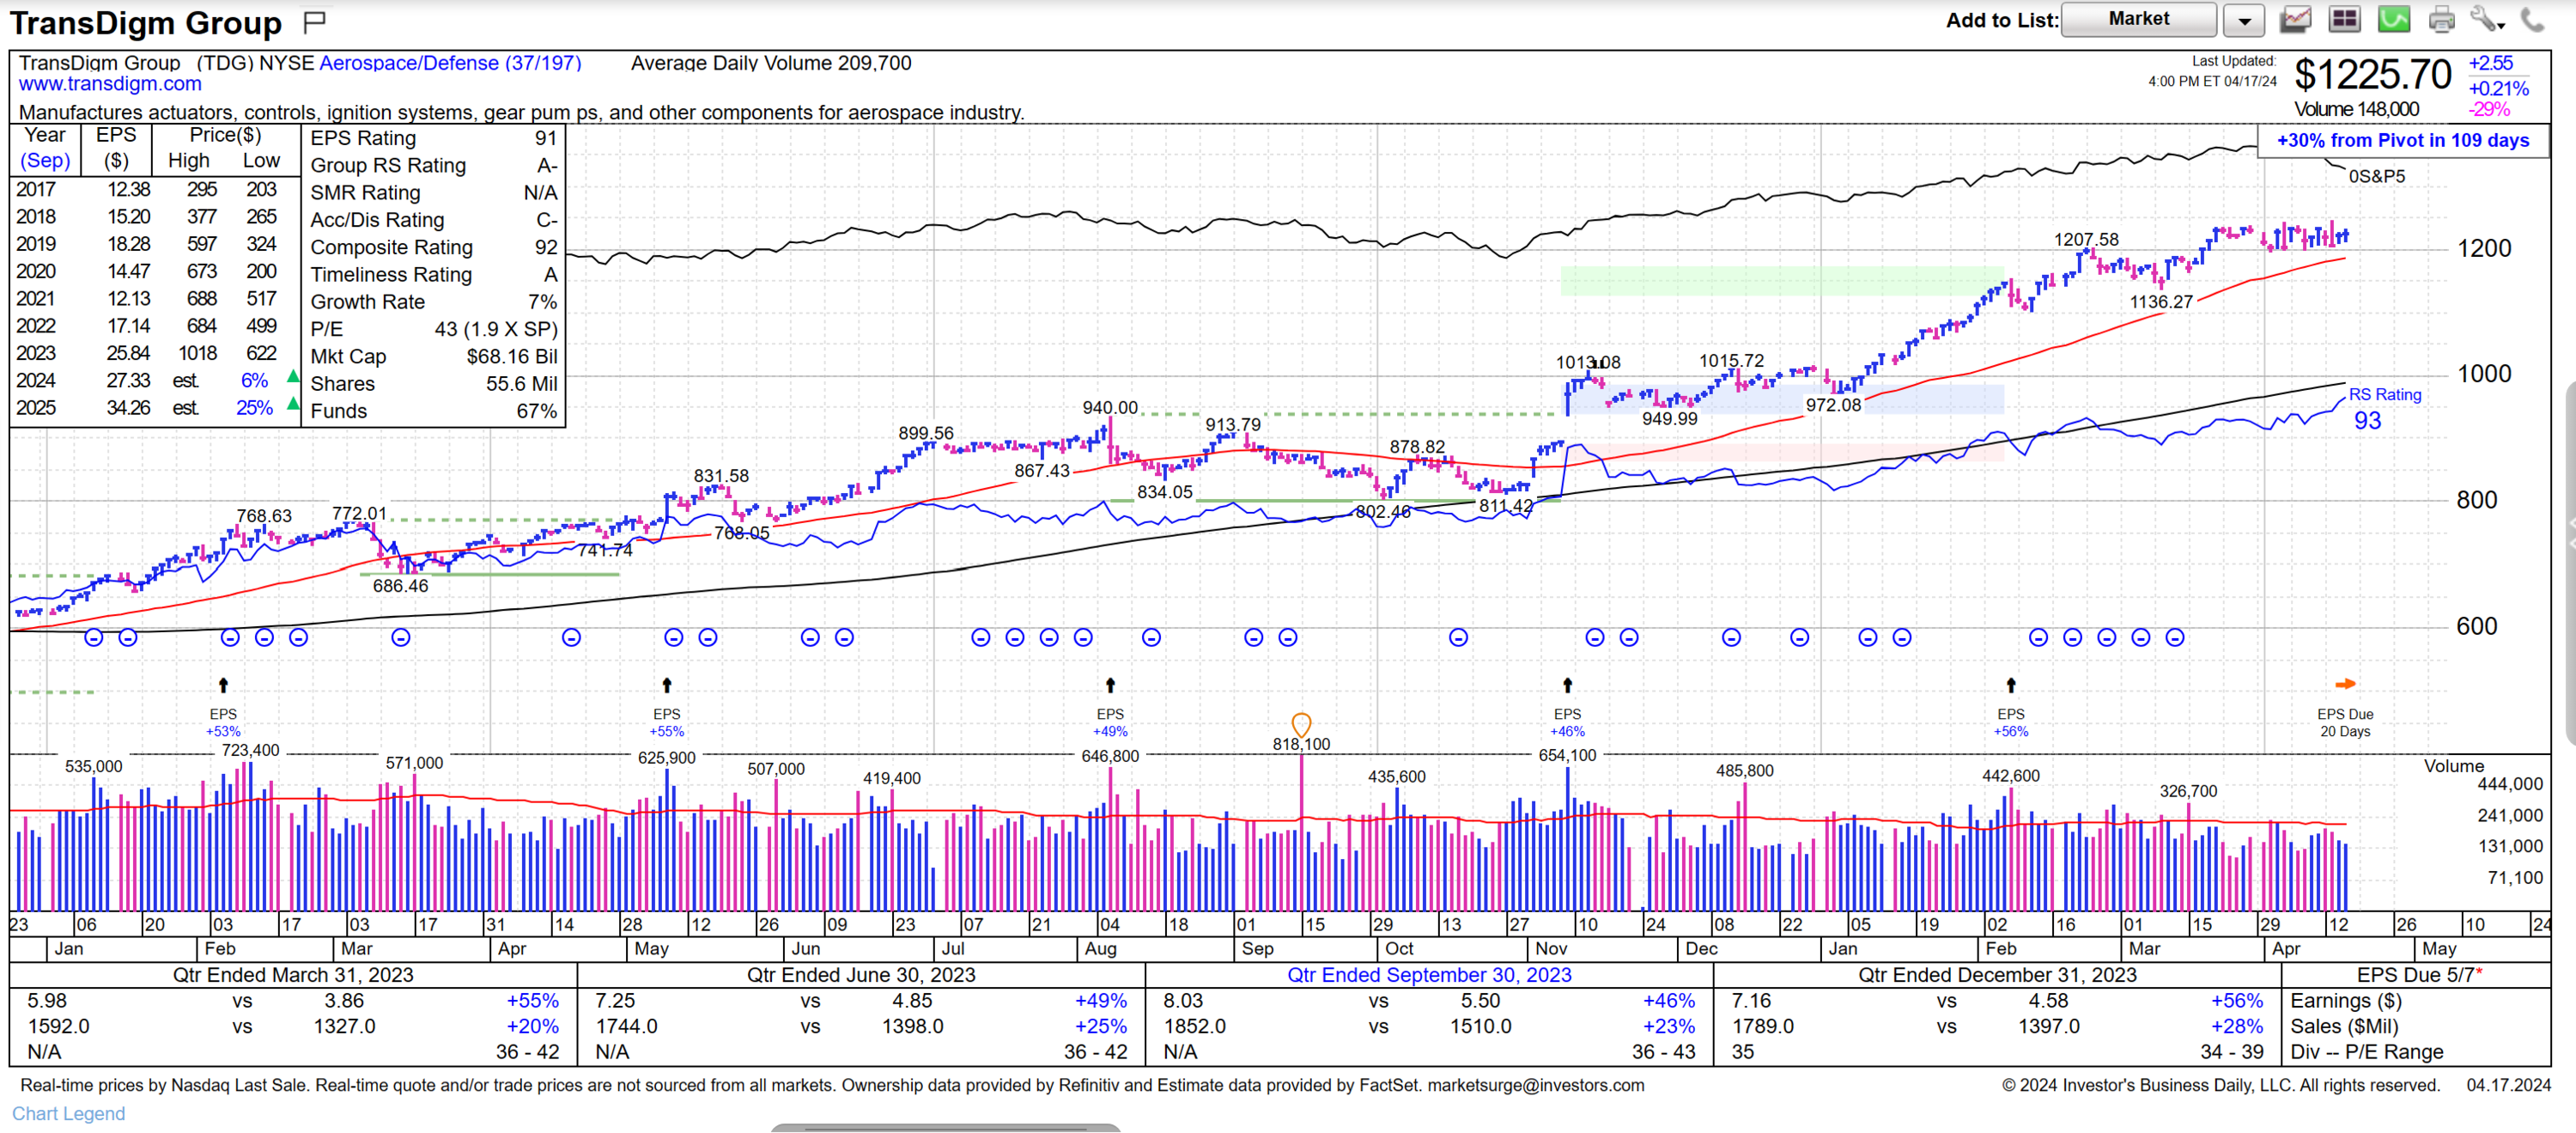Click the rightmost circle marker on the 600 line
Image resolution: width=2576 pixels, height=1133 pixels.
click(x=2175, y=637)
